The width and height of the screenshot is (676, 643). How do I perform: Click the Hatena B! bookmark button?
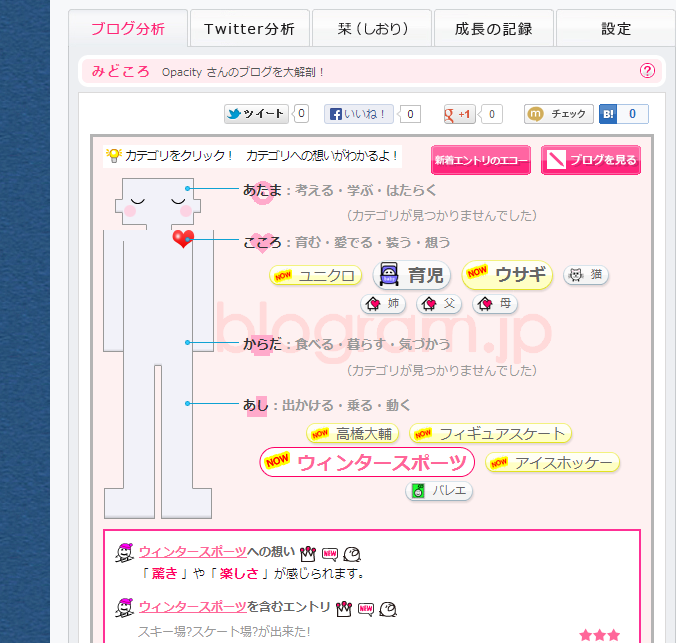tap(608, 114)
